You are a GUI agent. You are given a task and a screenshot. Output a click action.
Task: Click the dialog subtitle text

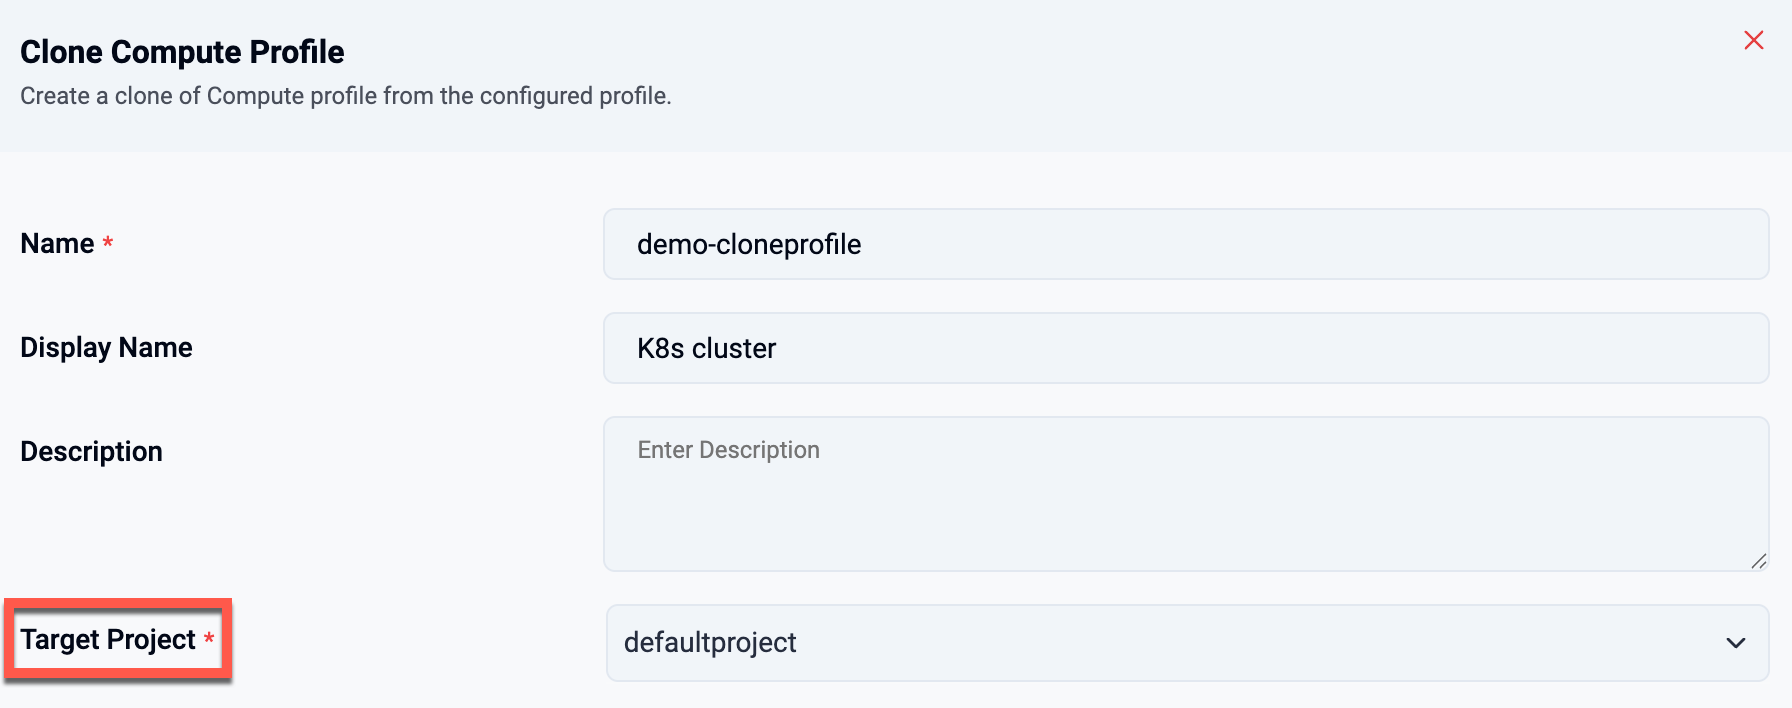[x=346, y=95]
